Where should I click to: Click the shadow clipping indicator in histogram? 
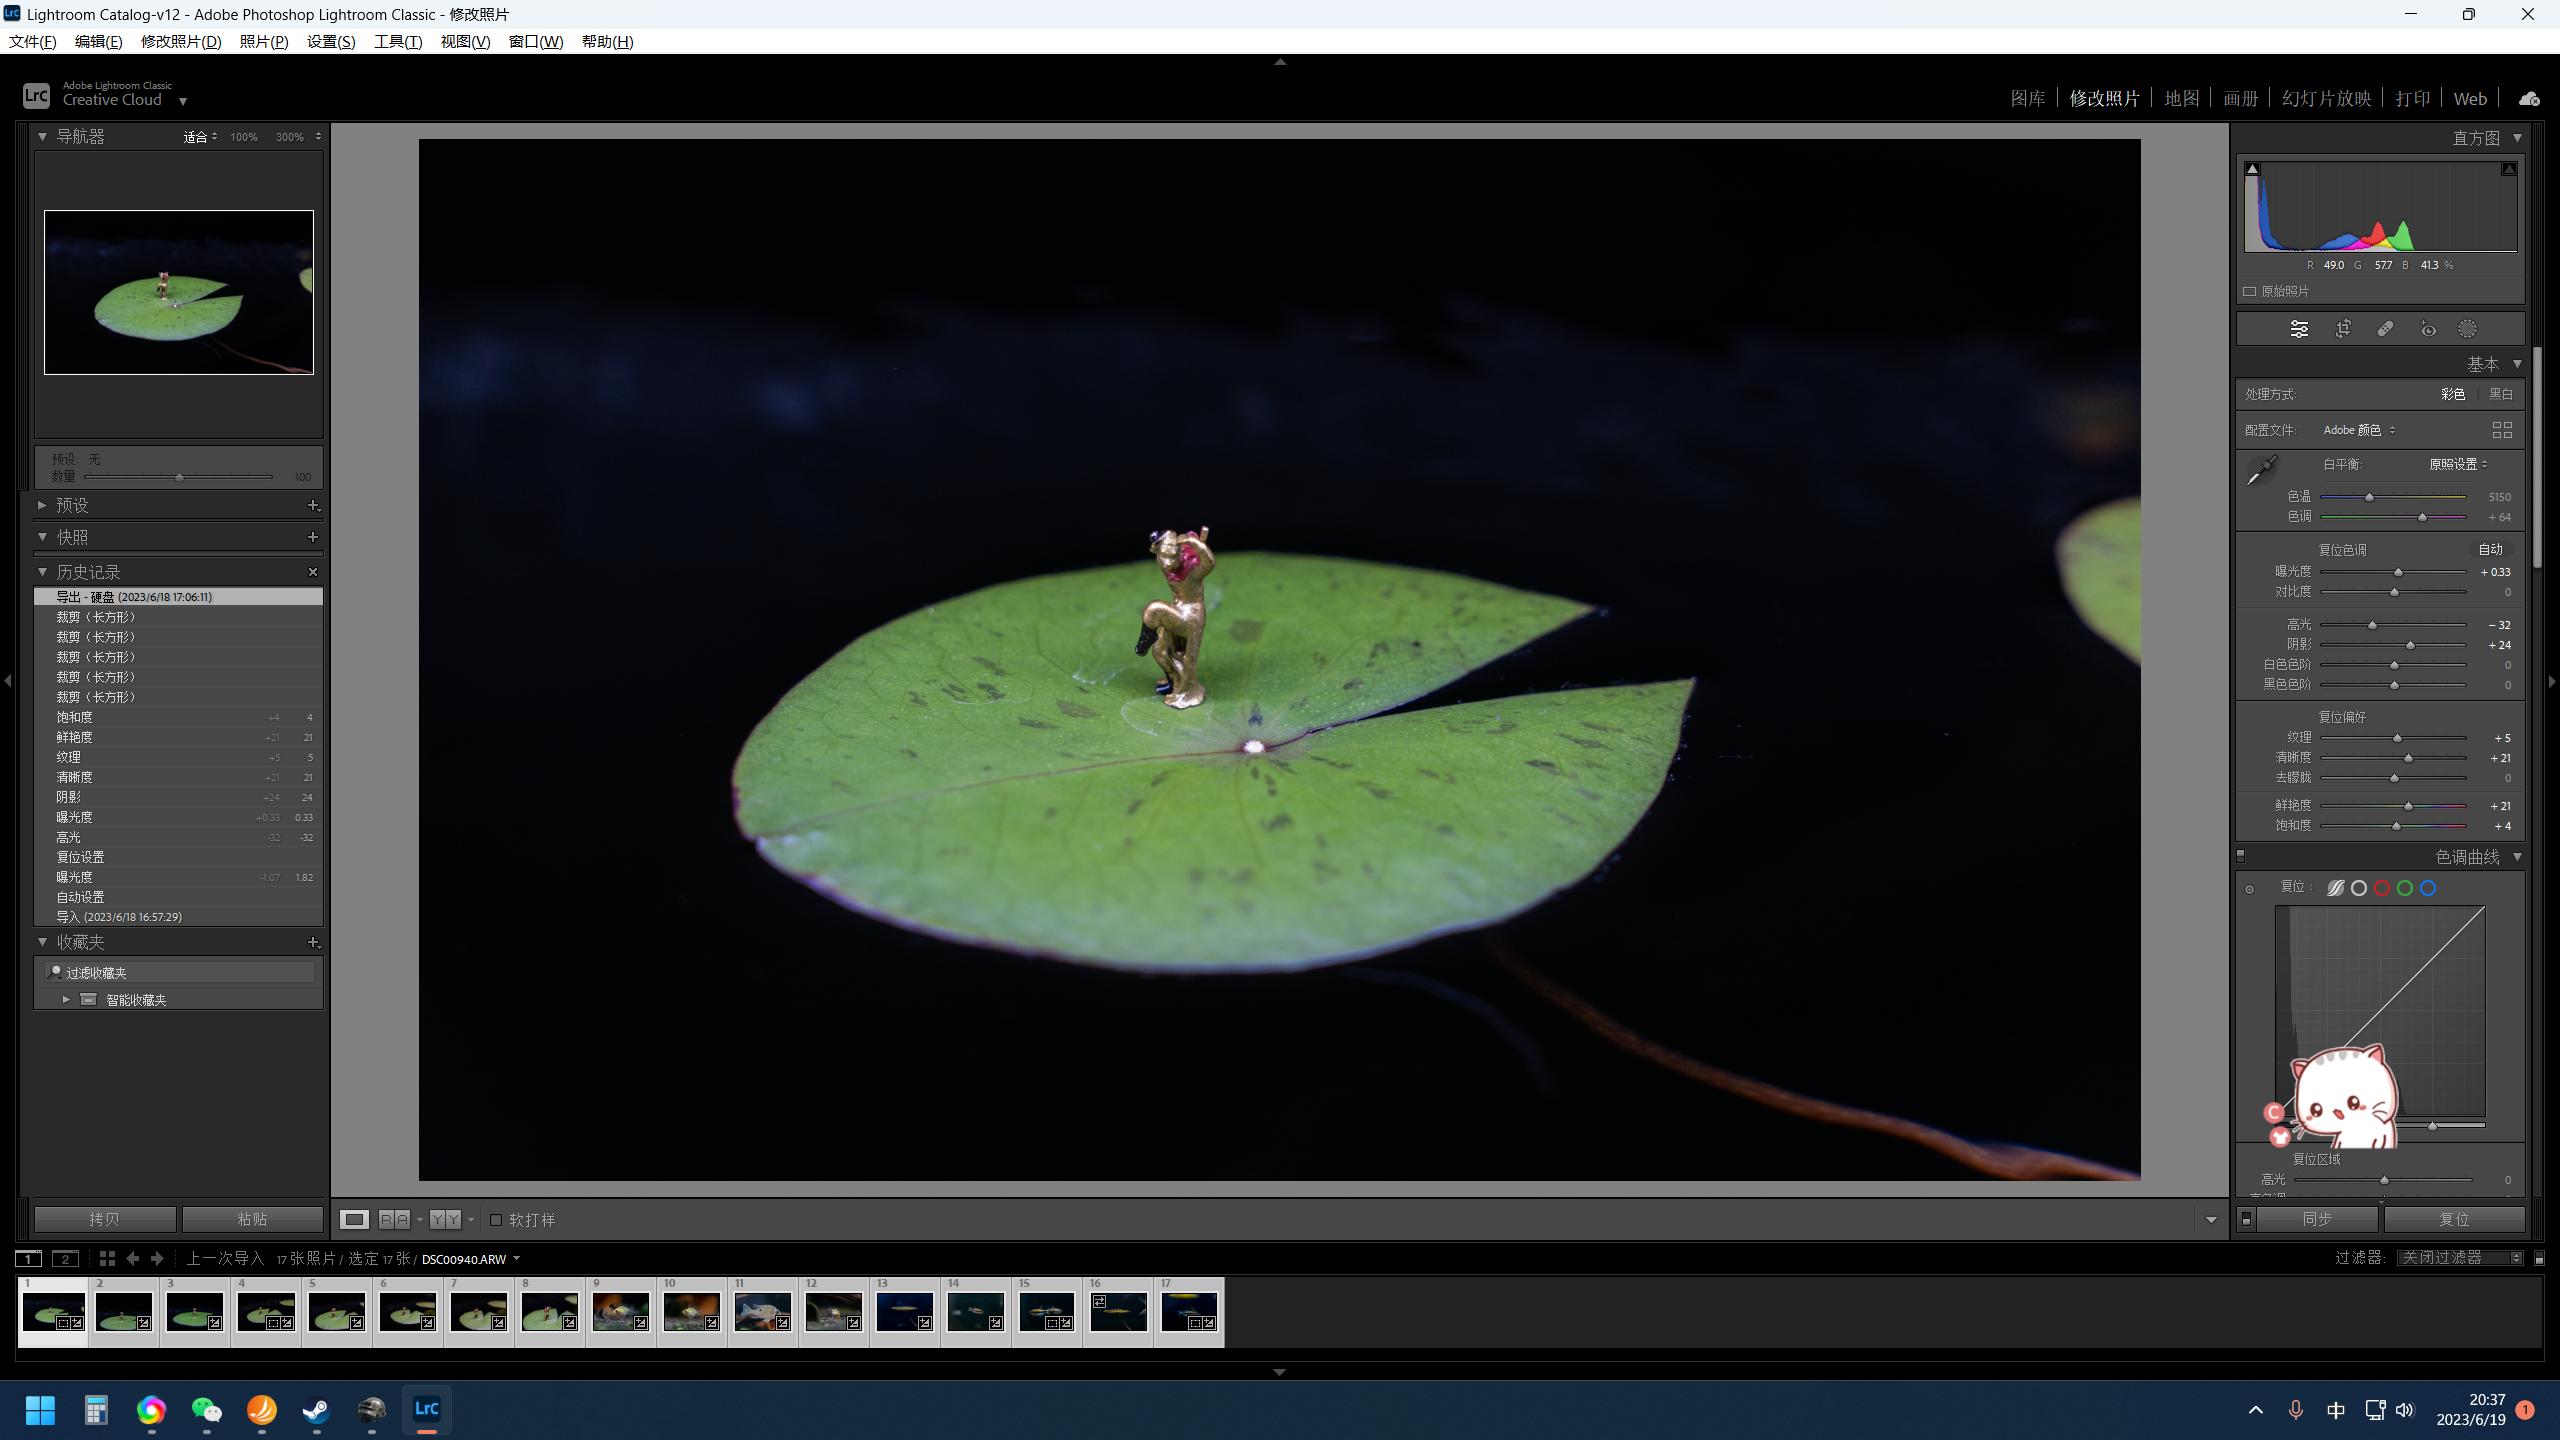pyautogui.click(x=2252, y=169)
